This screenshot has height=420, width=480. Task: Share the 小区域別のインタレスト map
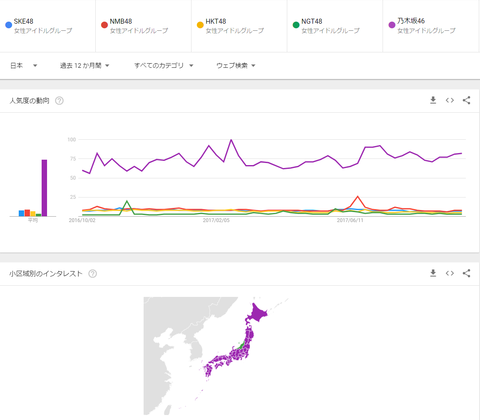(x=466, y=273)
